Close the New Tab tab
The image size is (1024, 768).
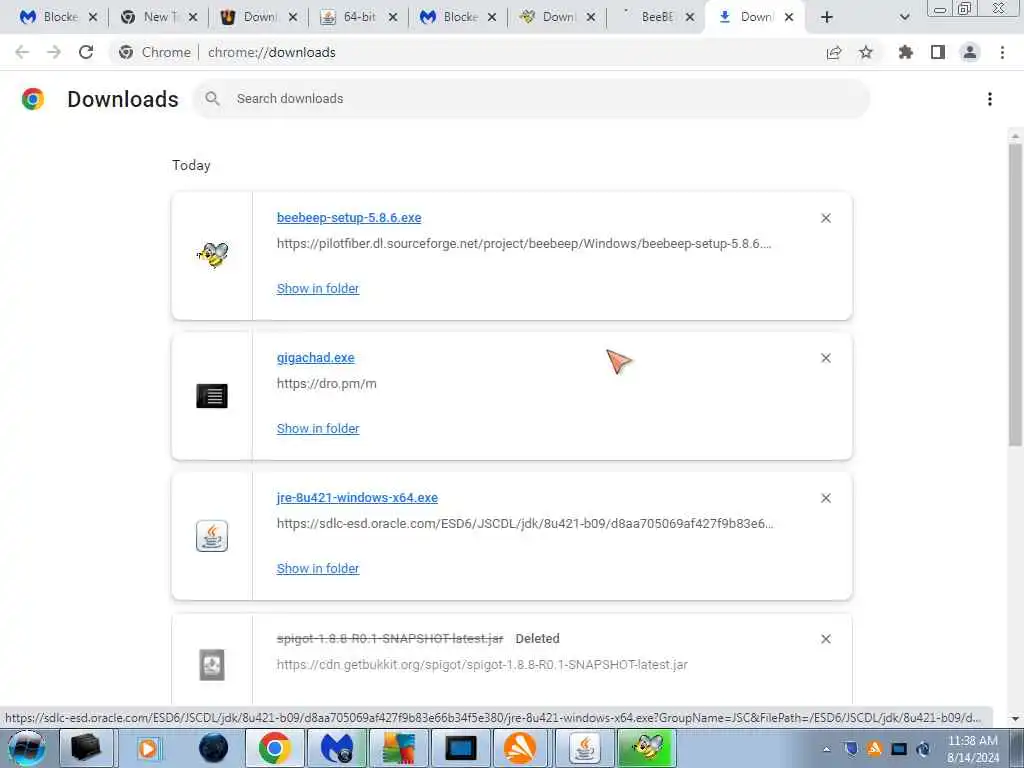(x=193, y=17)
